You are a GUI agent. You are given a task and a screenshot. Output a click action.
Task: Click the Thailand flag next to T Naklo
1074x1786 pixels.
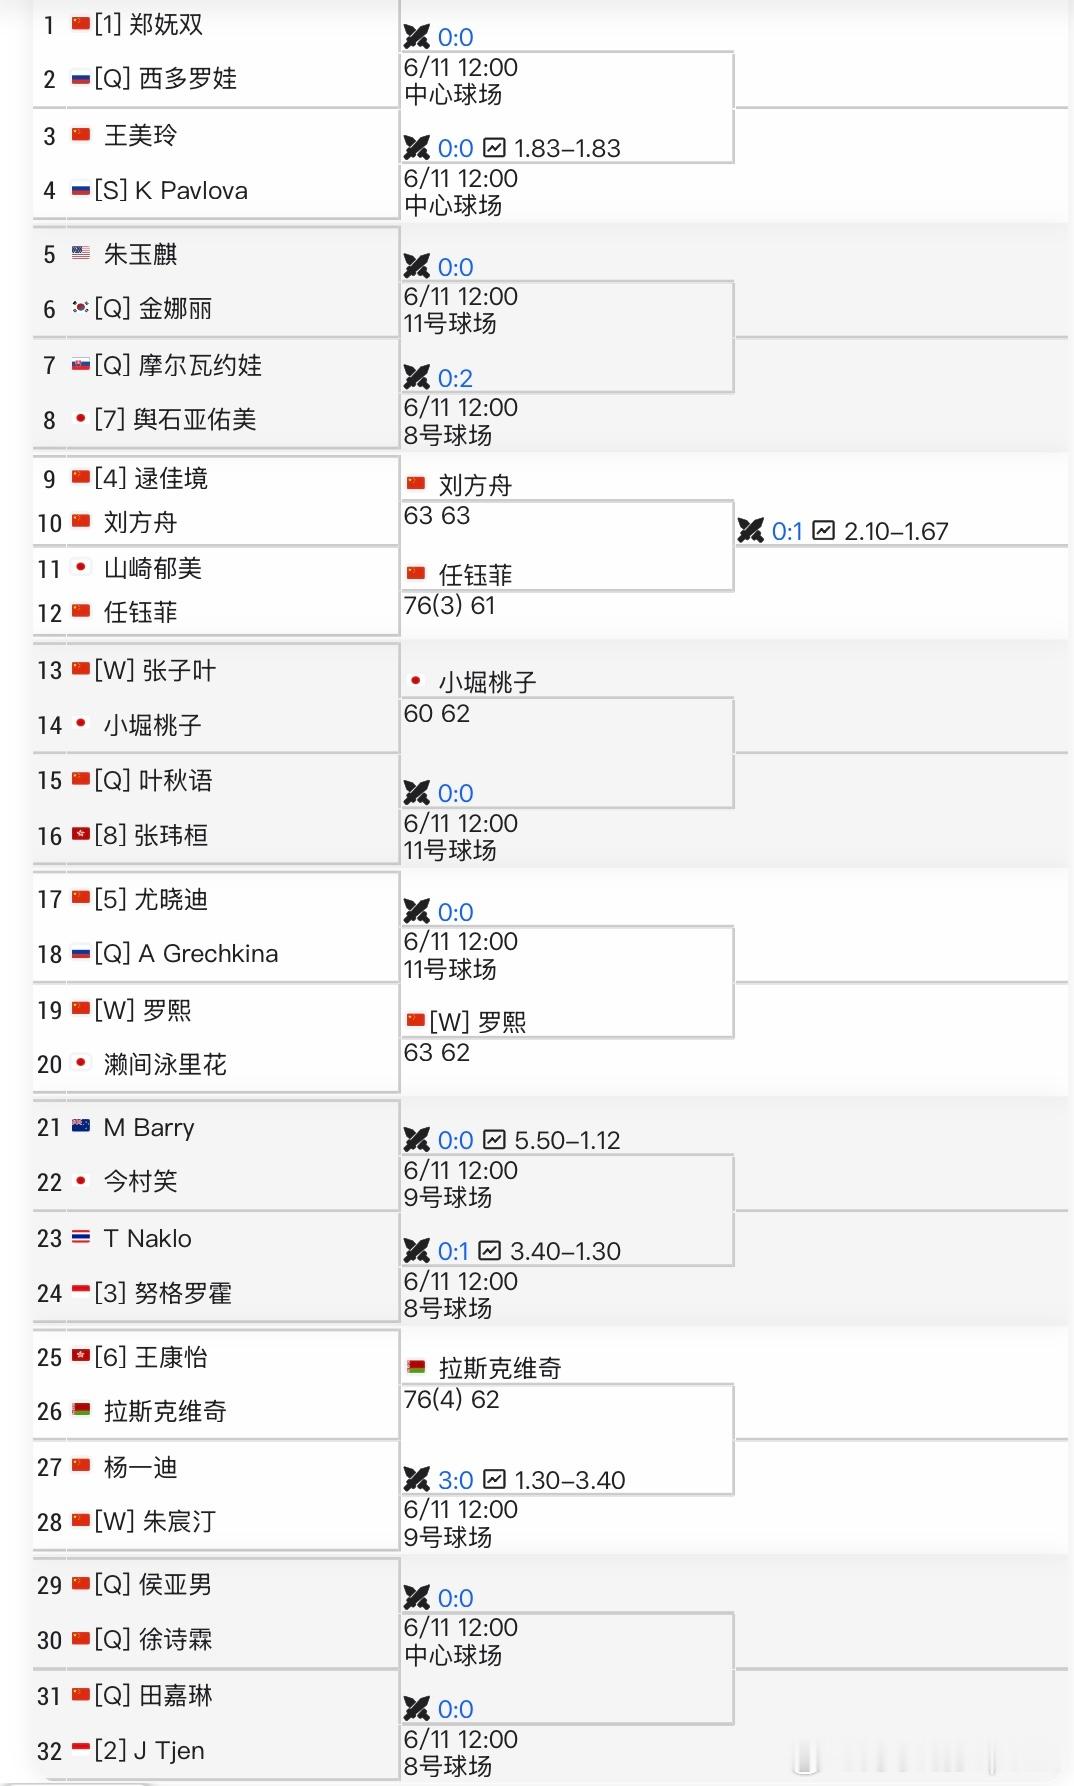tap(81, 1238)
